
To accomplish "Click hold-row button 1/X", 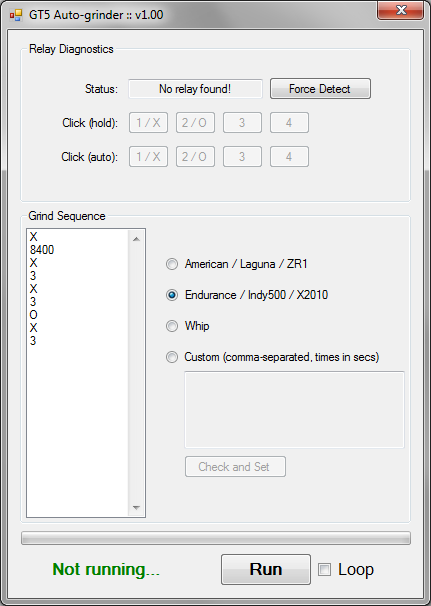I will (x=148, y=123).
